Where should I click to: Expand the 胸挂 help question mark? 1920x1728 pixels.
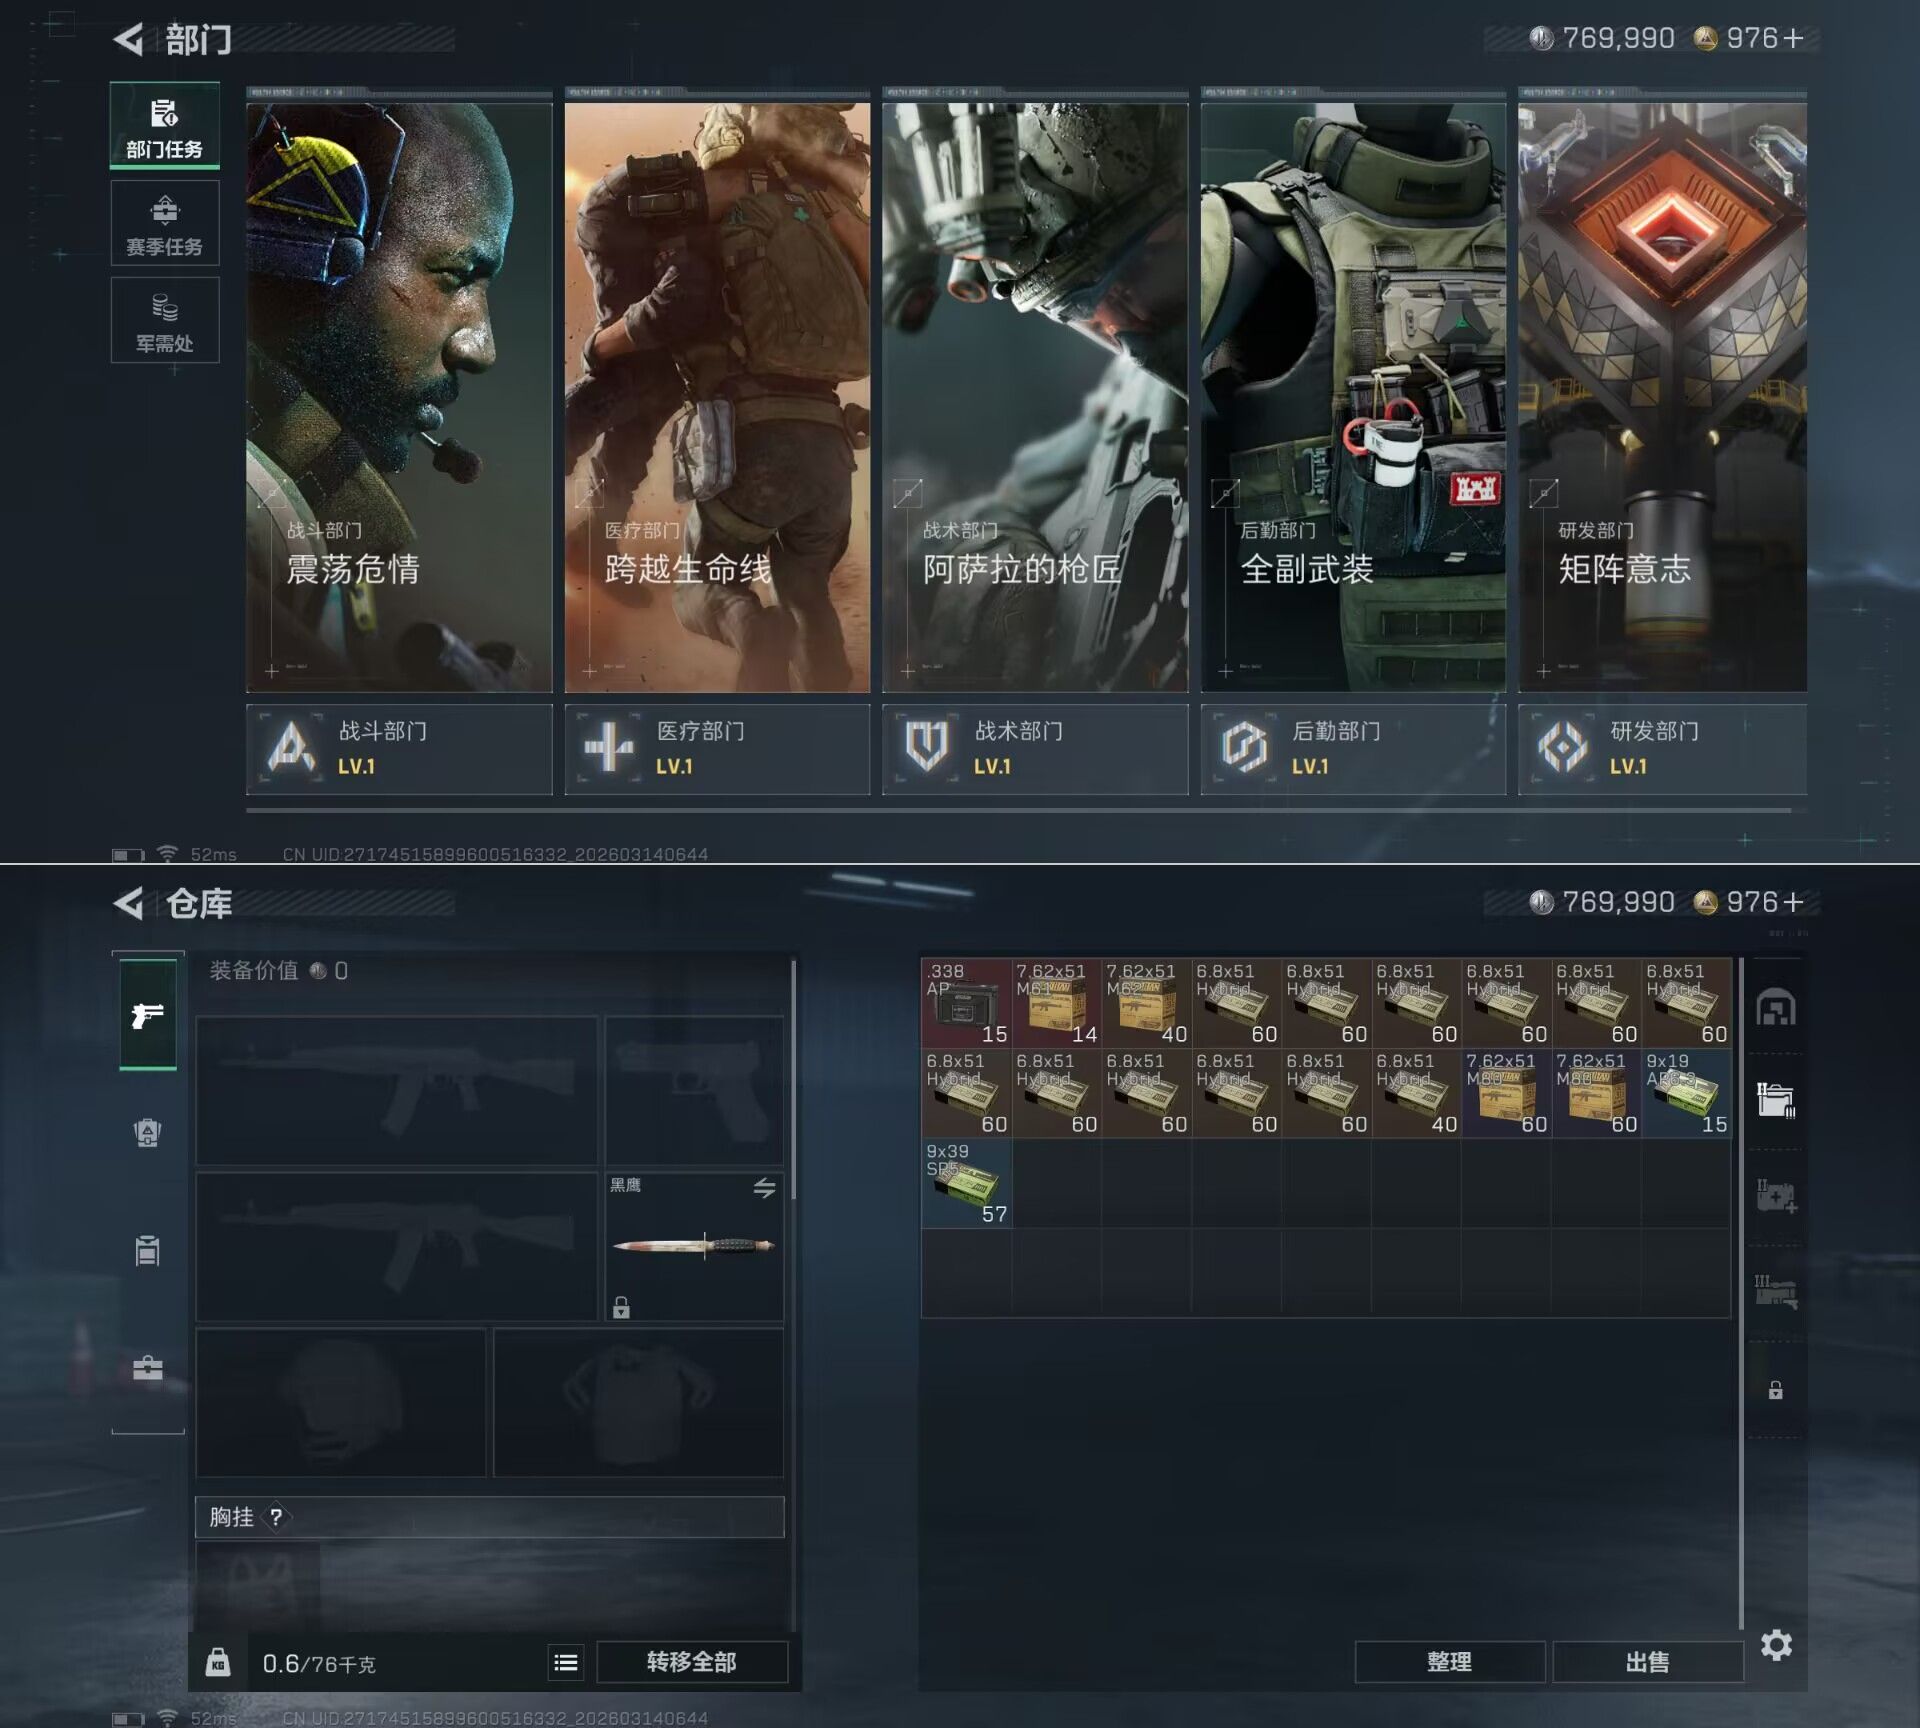click(x=276, y=1517)
